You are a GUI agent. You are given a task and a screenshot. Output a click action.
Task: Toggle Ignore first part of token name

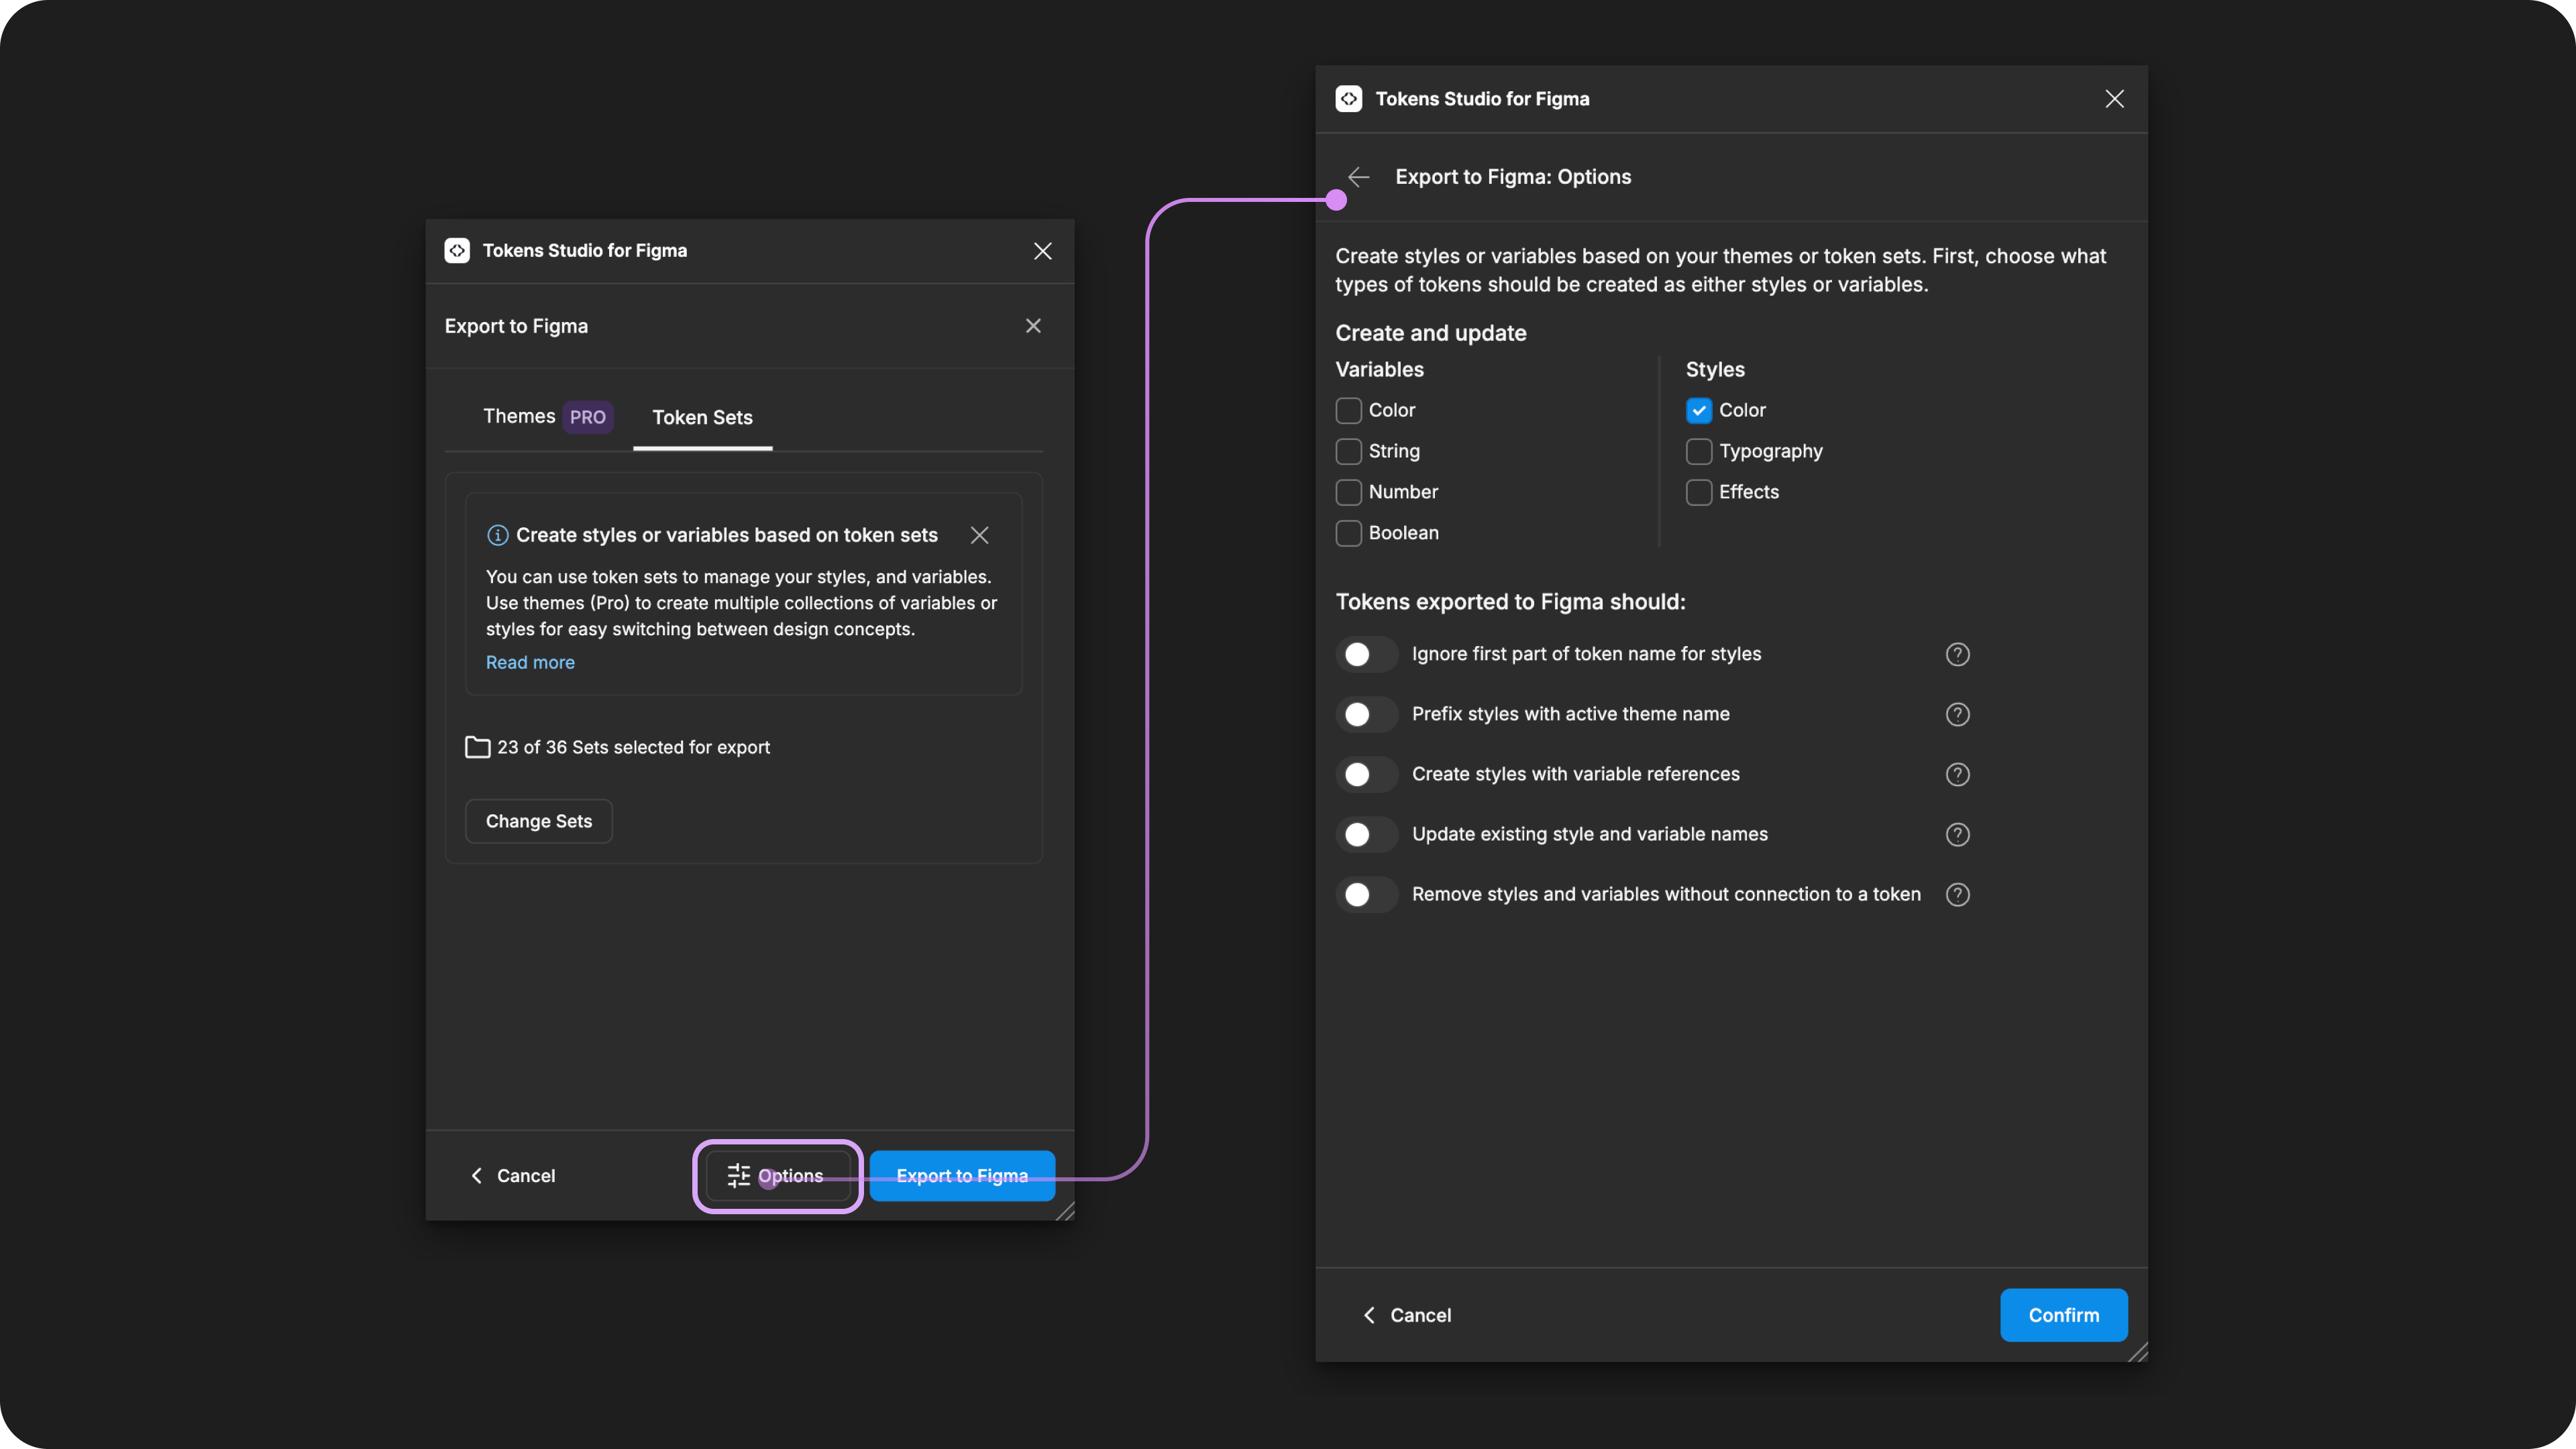pos(1366,654)
